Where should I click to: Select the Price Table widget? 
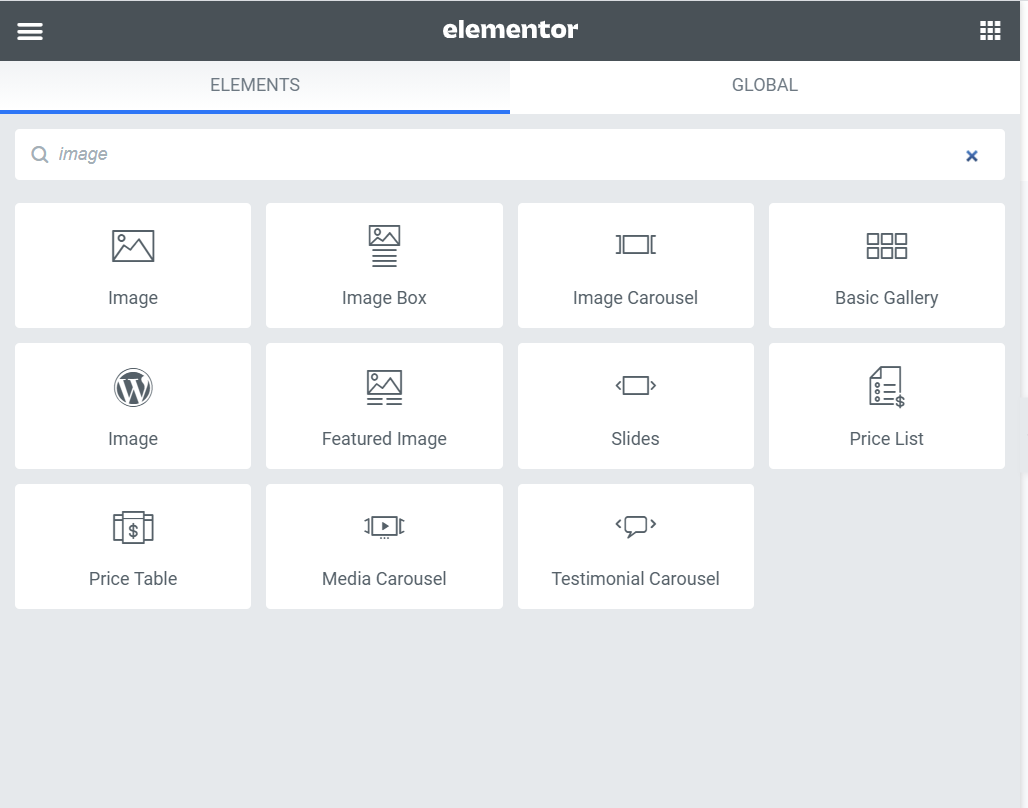133,546
